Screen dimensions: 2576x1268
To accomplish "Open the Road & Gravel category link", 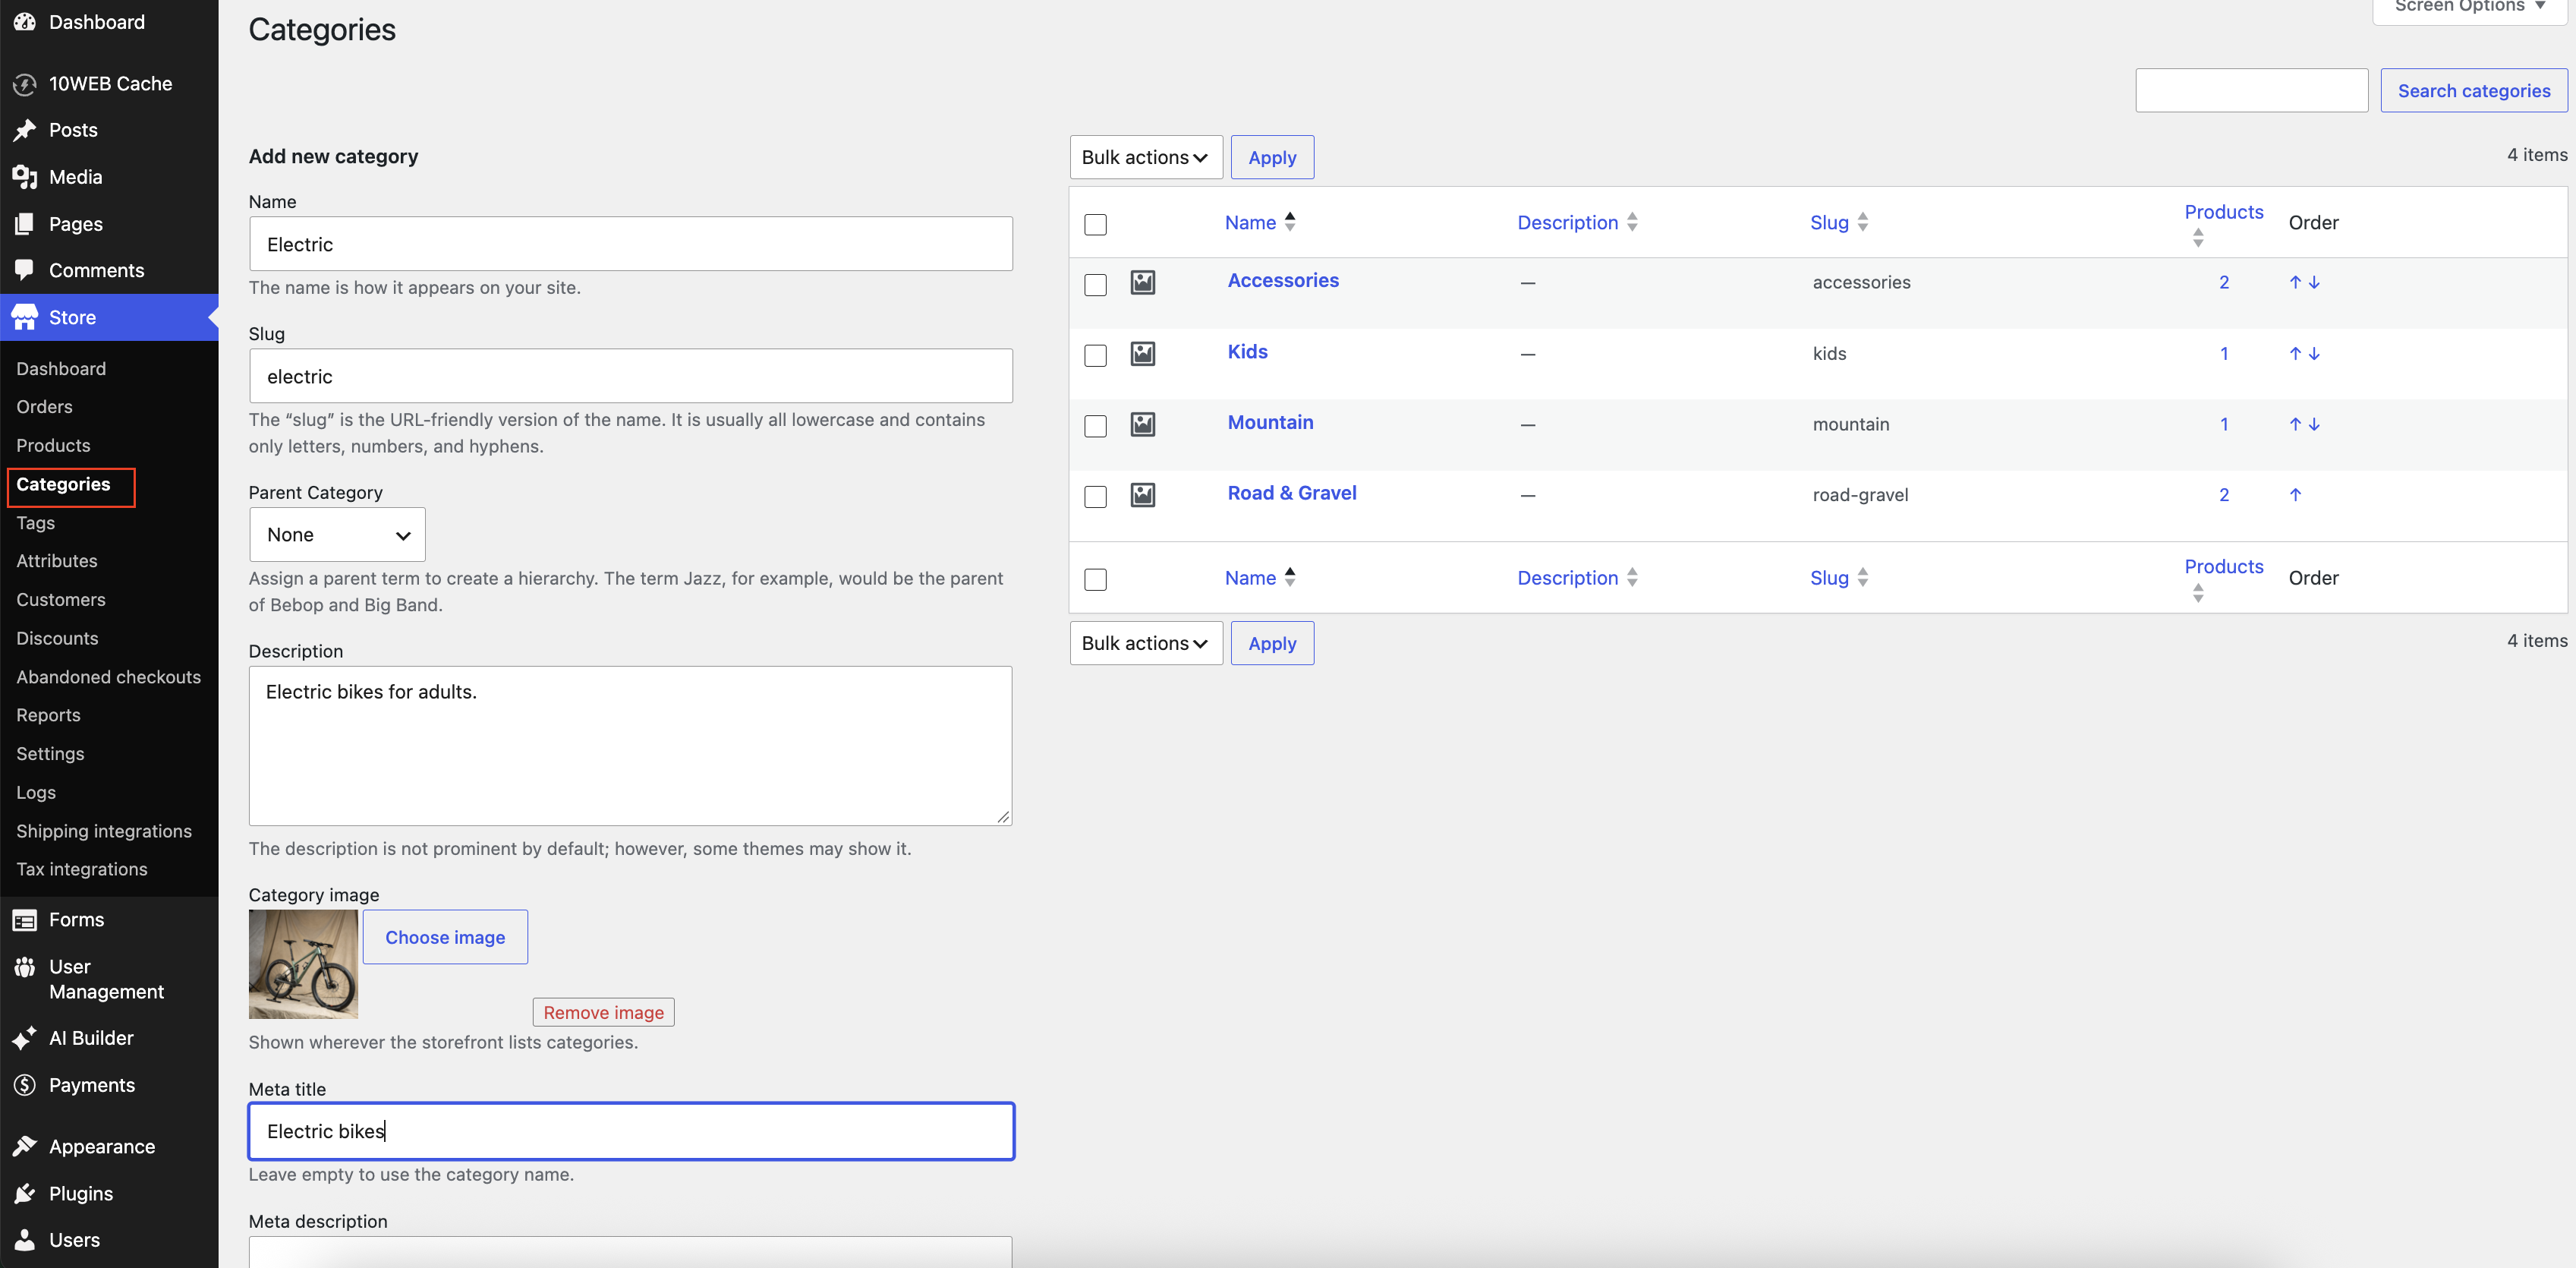I will tap(1291, 493).
